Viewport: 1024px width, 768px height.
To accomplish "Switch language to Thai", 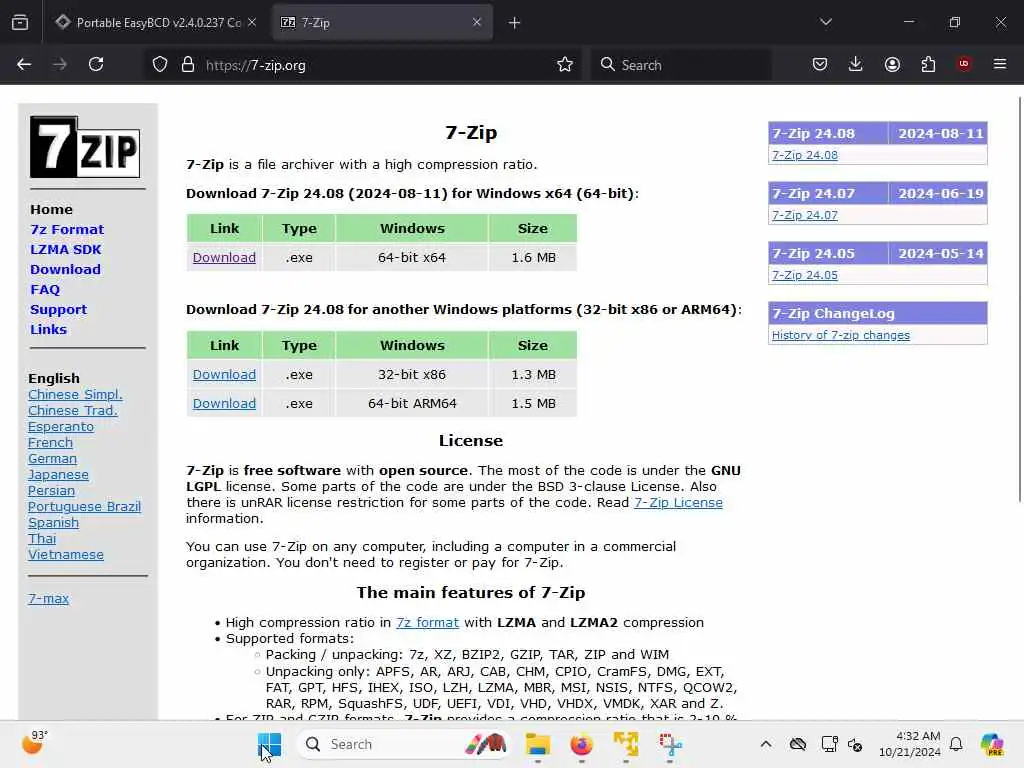I will coord(42,539).
